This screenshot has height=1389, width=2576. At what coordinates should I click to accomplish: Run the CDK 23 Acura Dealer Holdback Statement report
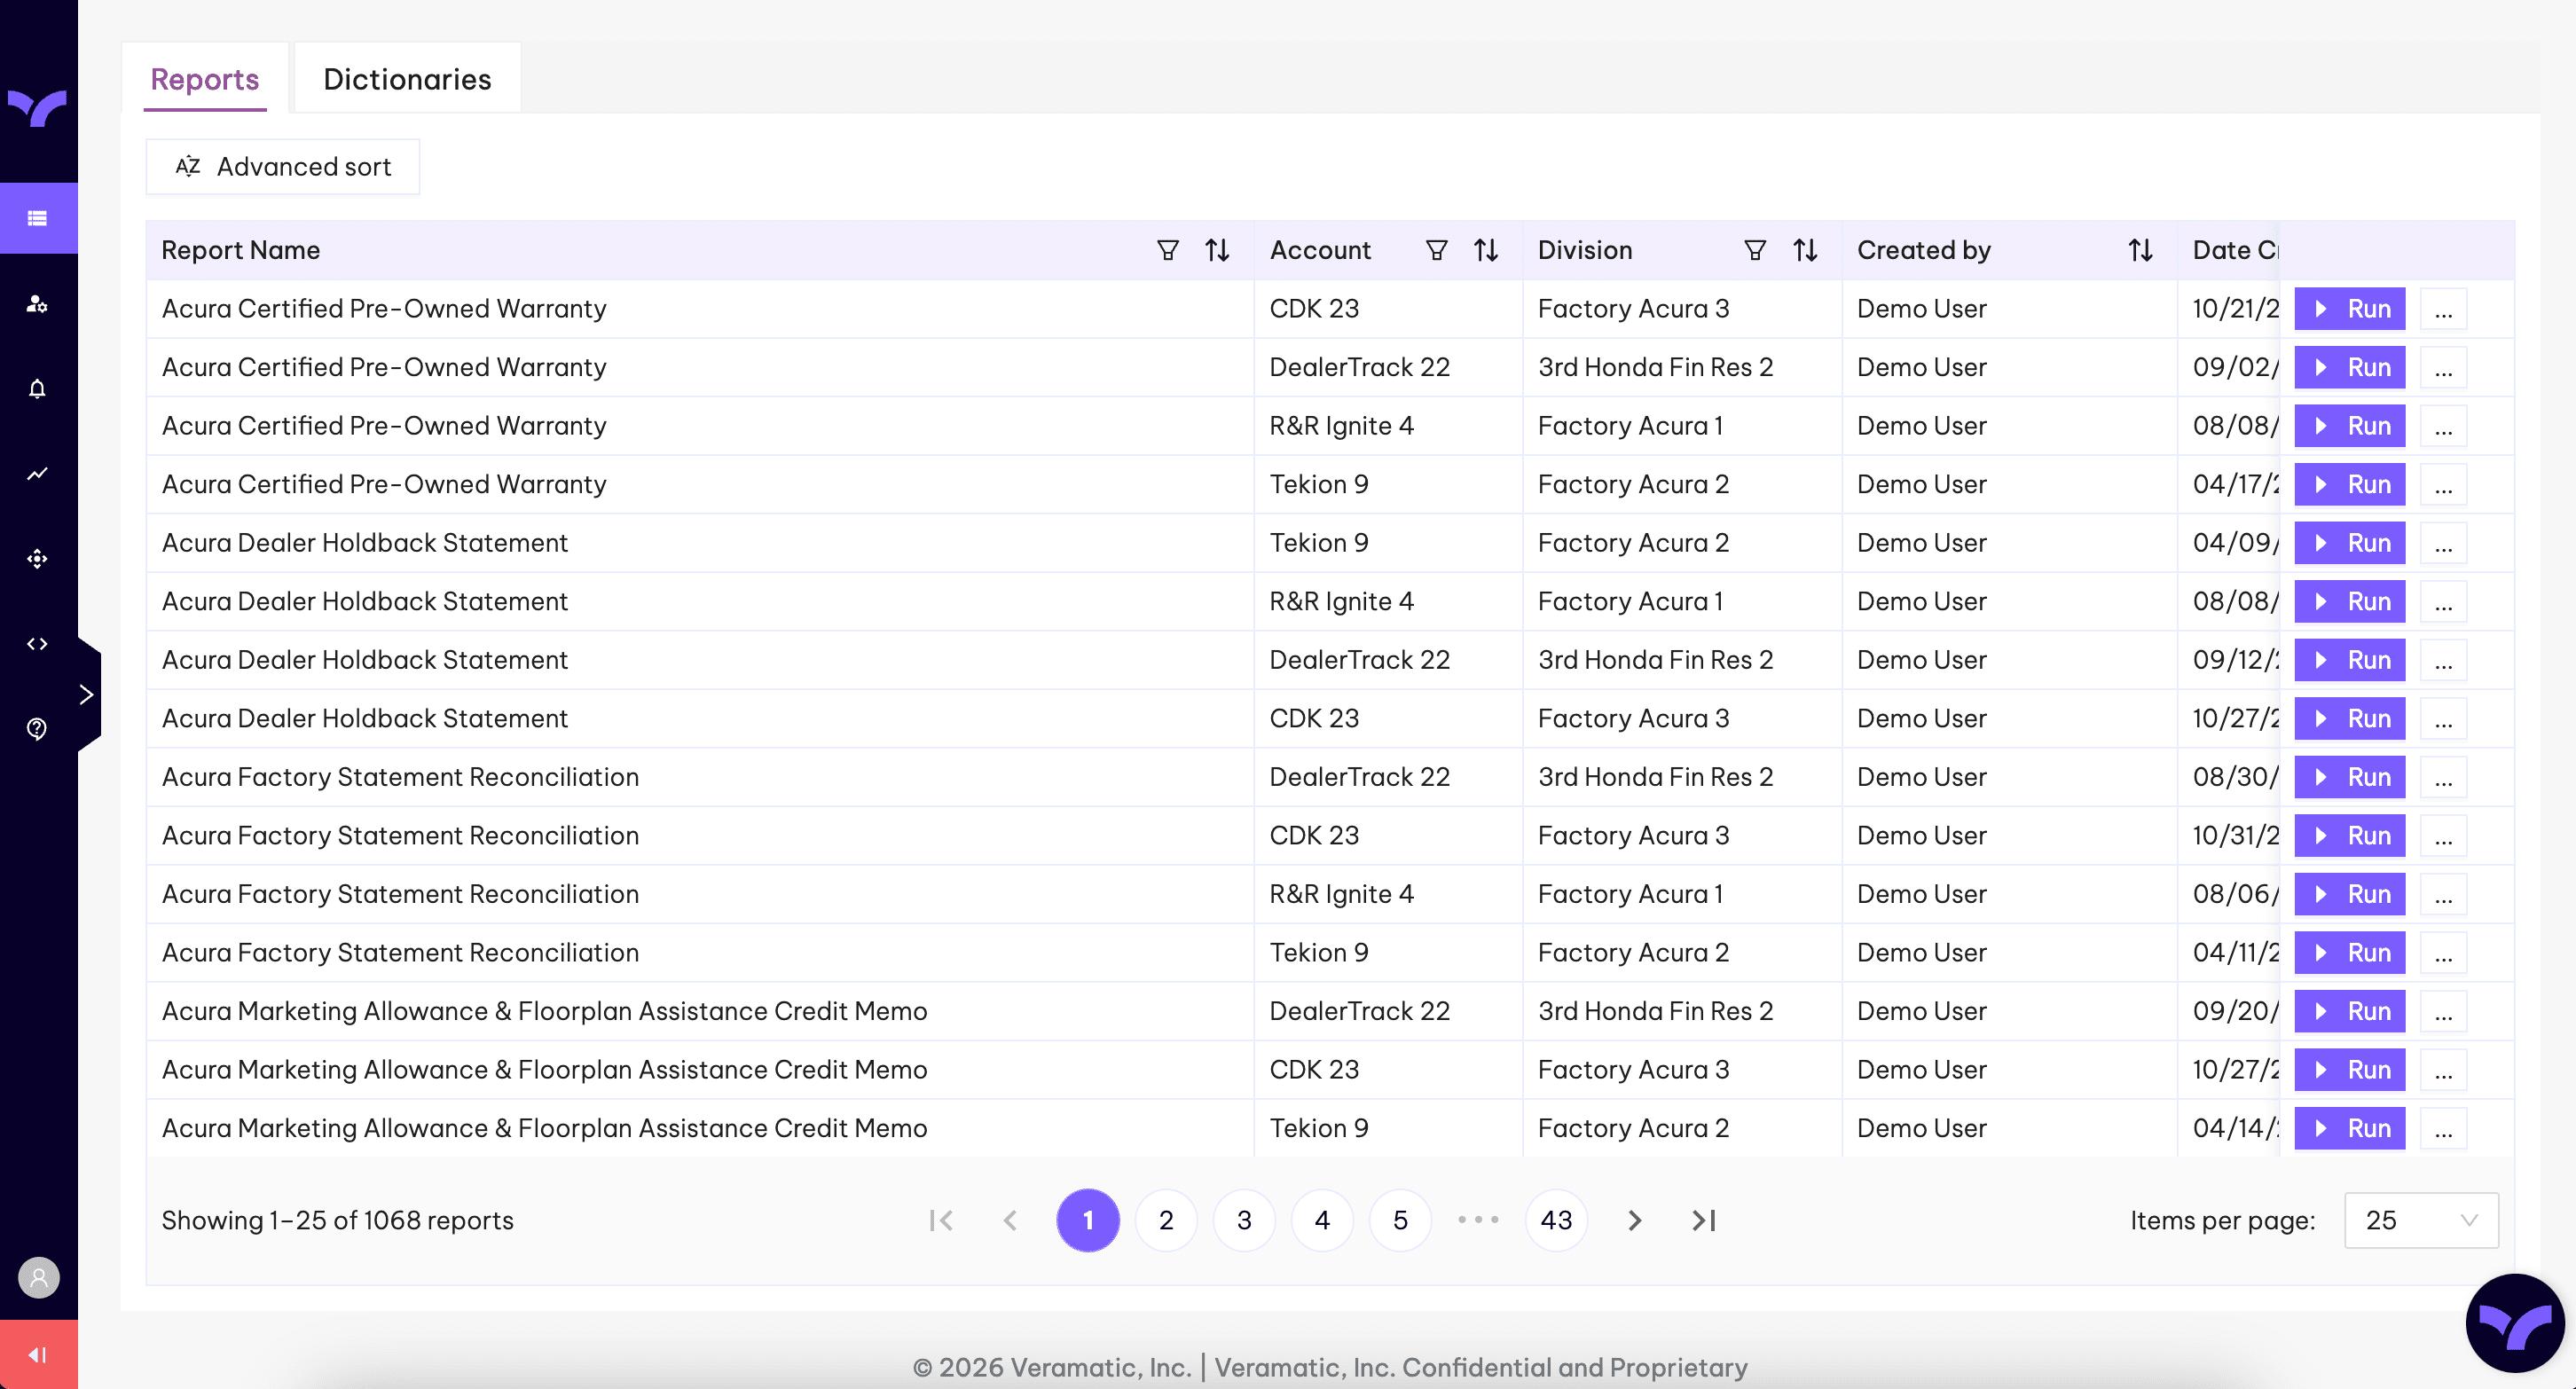2349,718
